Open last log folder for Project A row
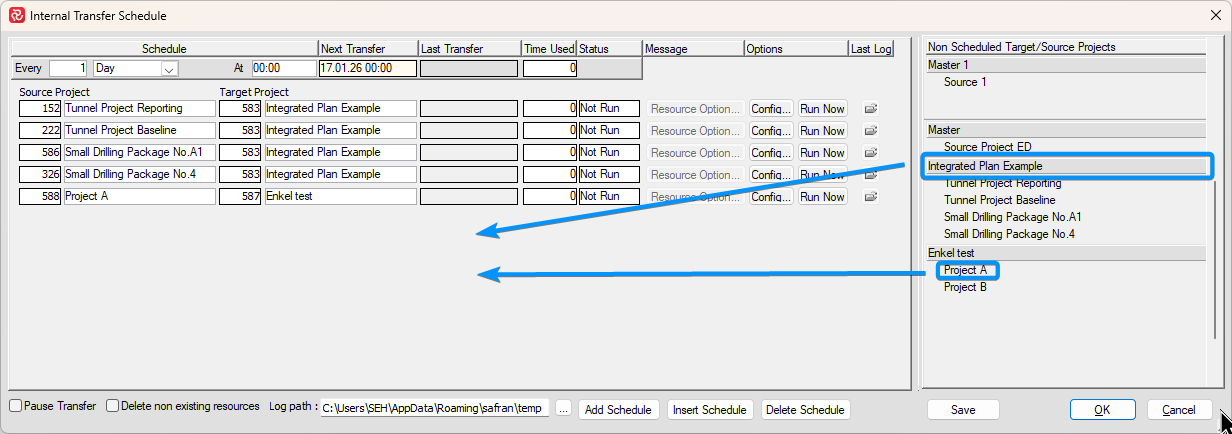 [870, 196]
